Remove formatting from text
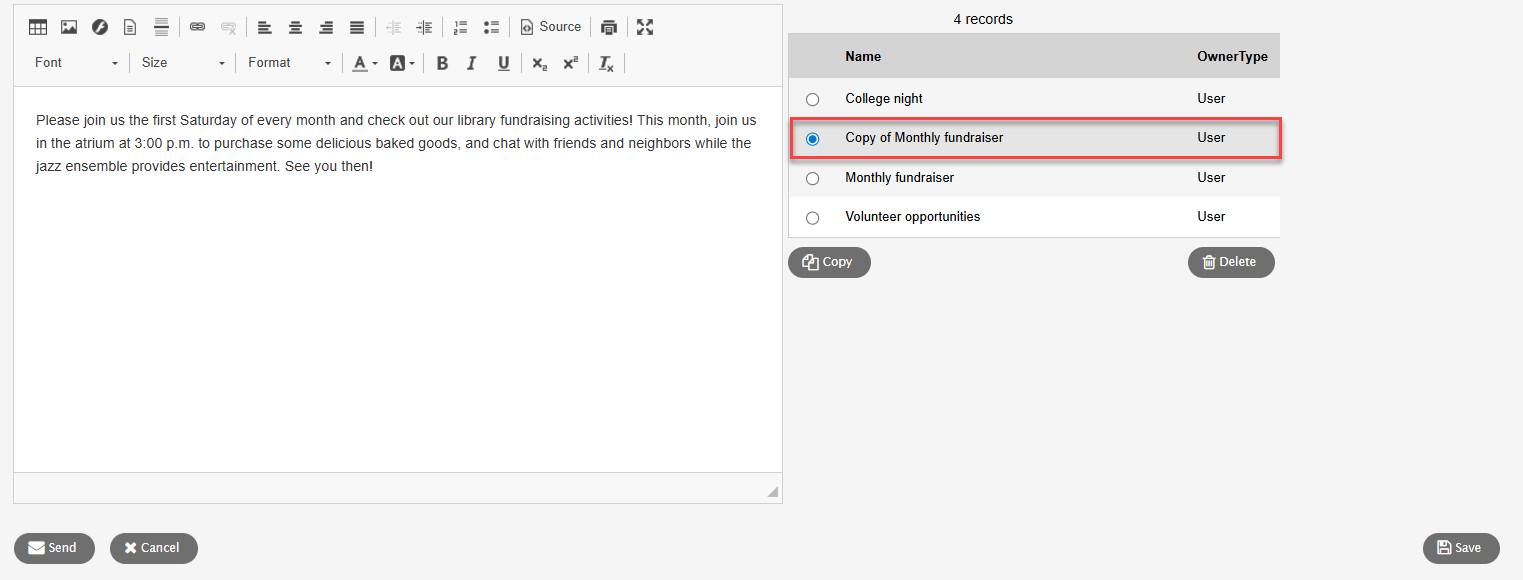 pyautogui.click(x=606, y=62)
